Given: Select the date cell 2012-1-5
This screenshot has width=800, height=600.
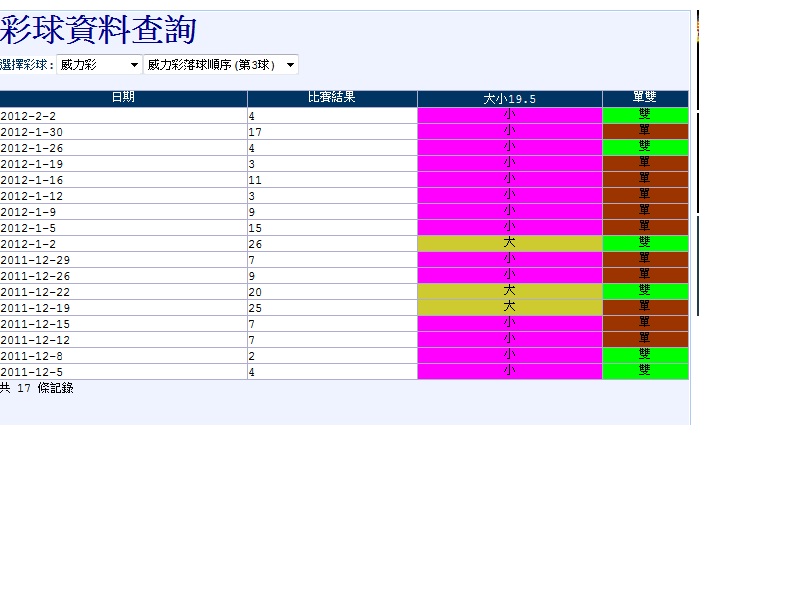Looking at the screenshot, I should (123, 228).
